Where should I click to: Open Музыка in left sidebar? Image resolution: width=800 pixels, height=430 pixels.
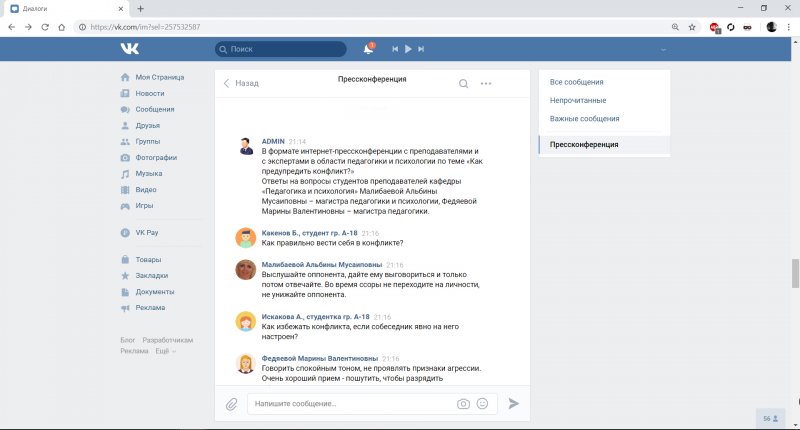pos(149,173)
